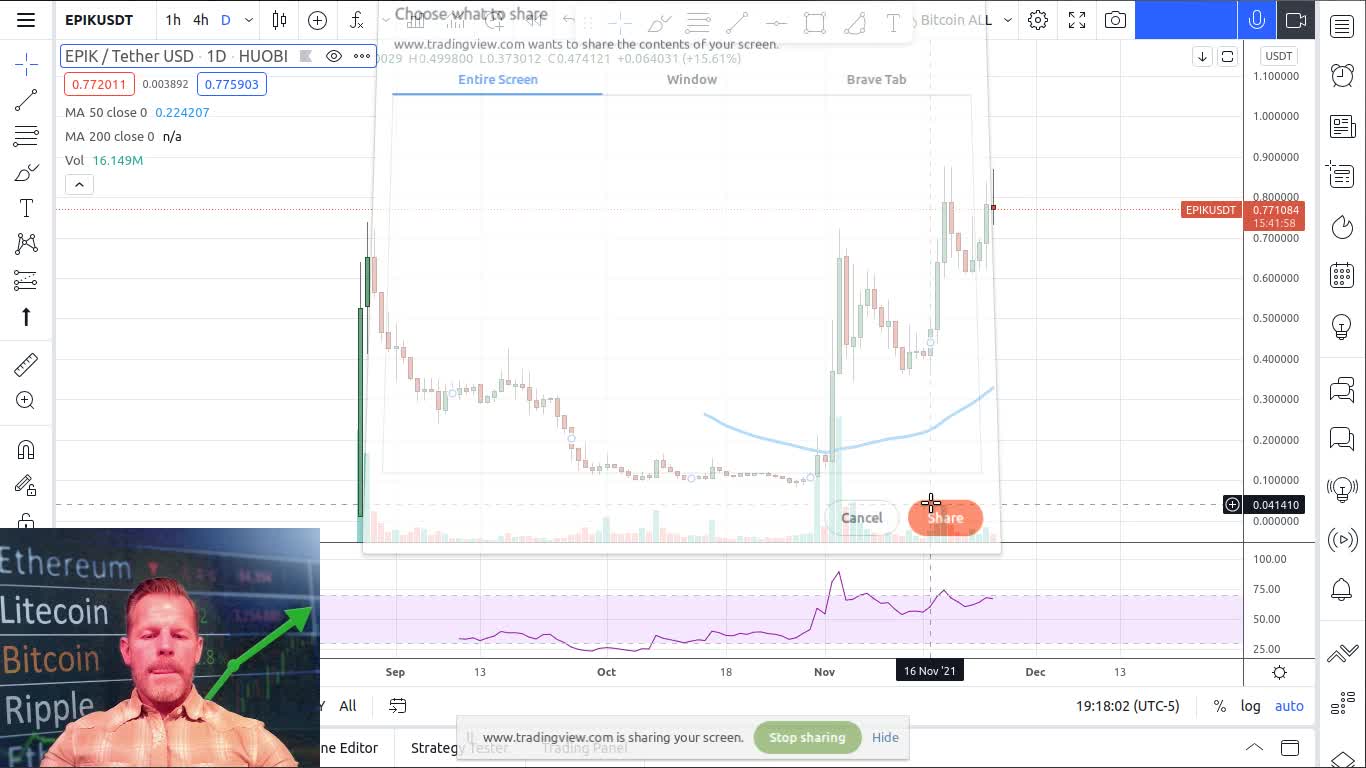Open the ideas lightbulb panel
This screenshot has width=1366, height=768.
pyautogui.click(x=1342, y=326)
